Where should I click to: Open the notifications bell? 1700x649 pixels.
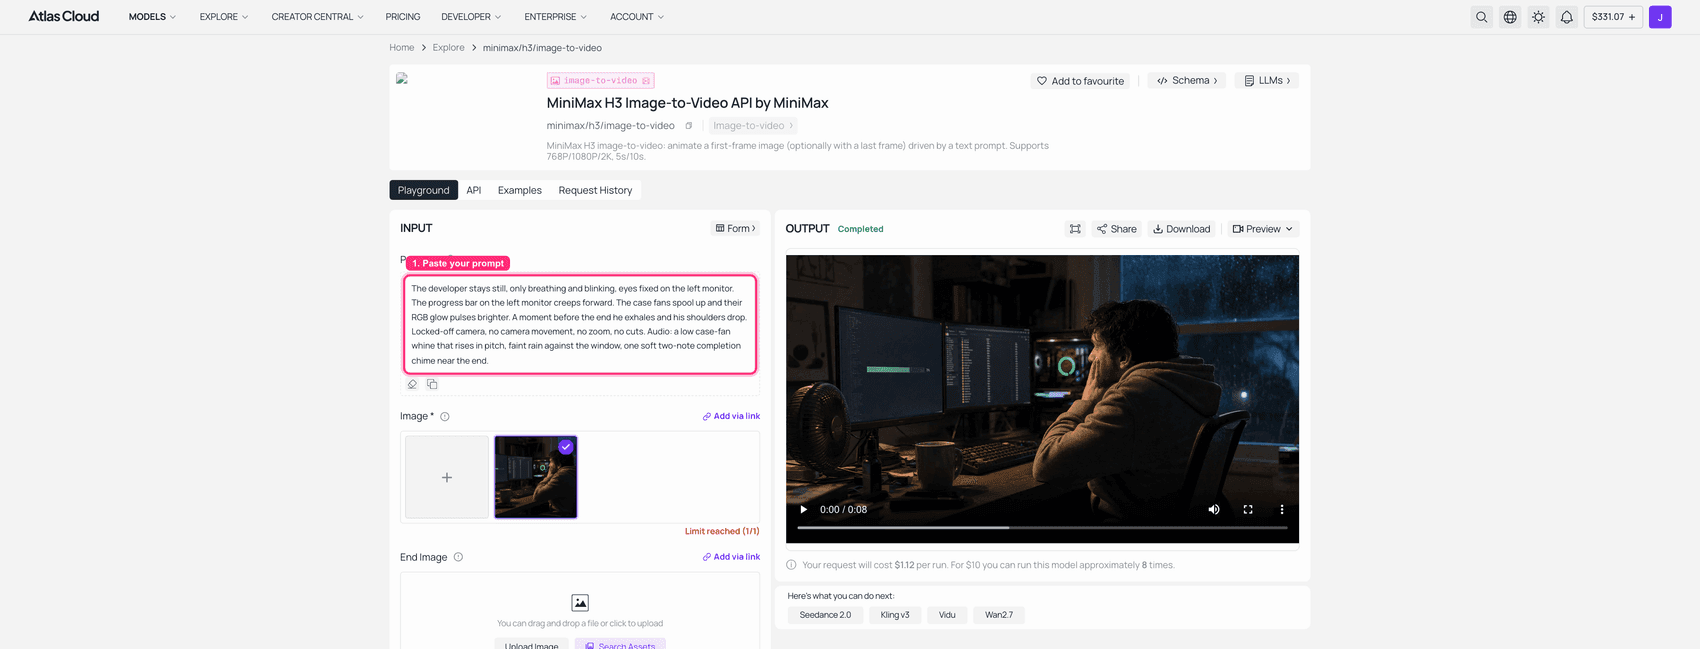[x=1567, y=17]
